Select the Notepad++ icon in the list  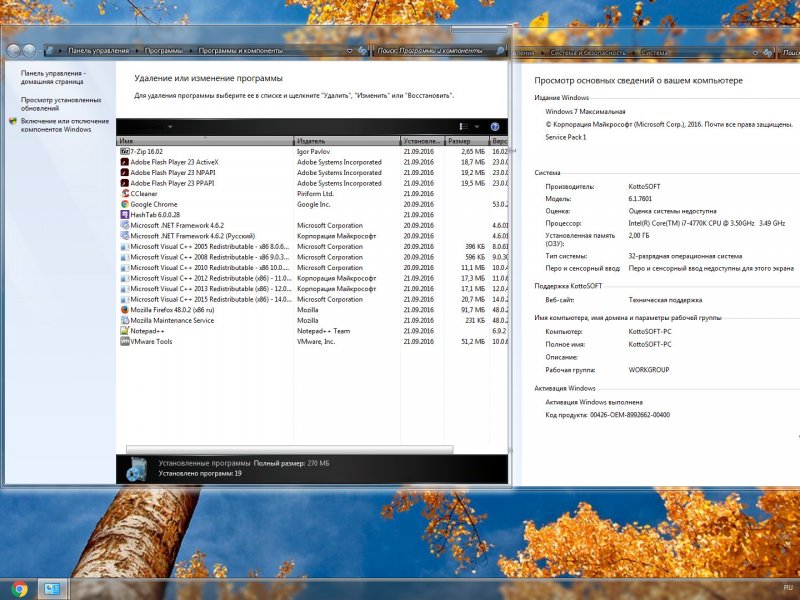[124, 331]
